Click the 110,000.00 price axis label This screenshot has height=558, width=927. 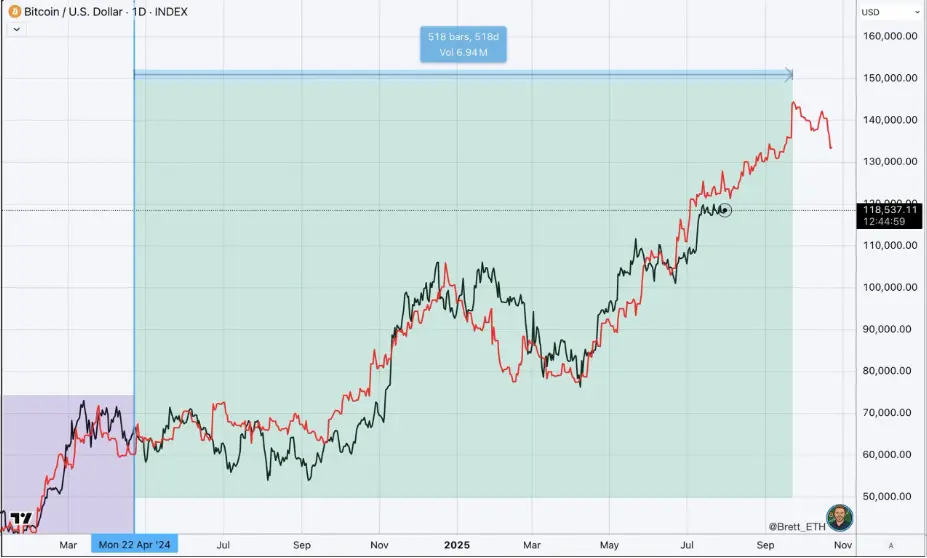point(890,245)
